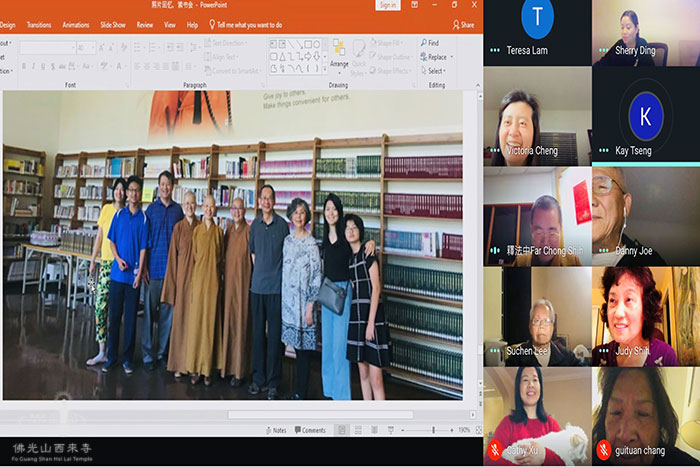Open the Animations tab
This screenshot has width=700, height=467.
[x=75, y=25]
